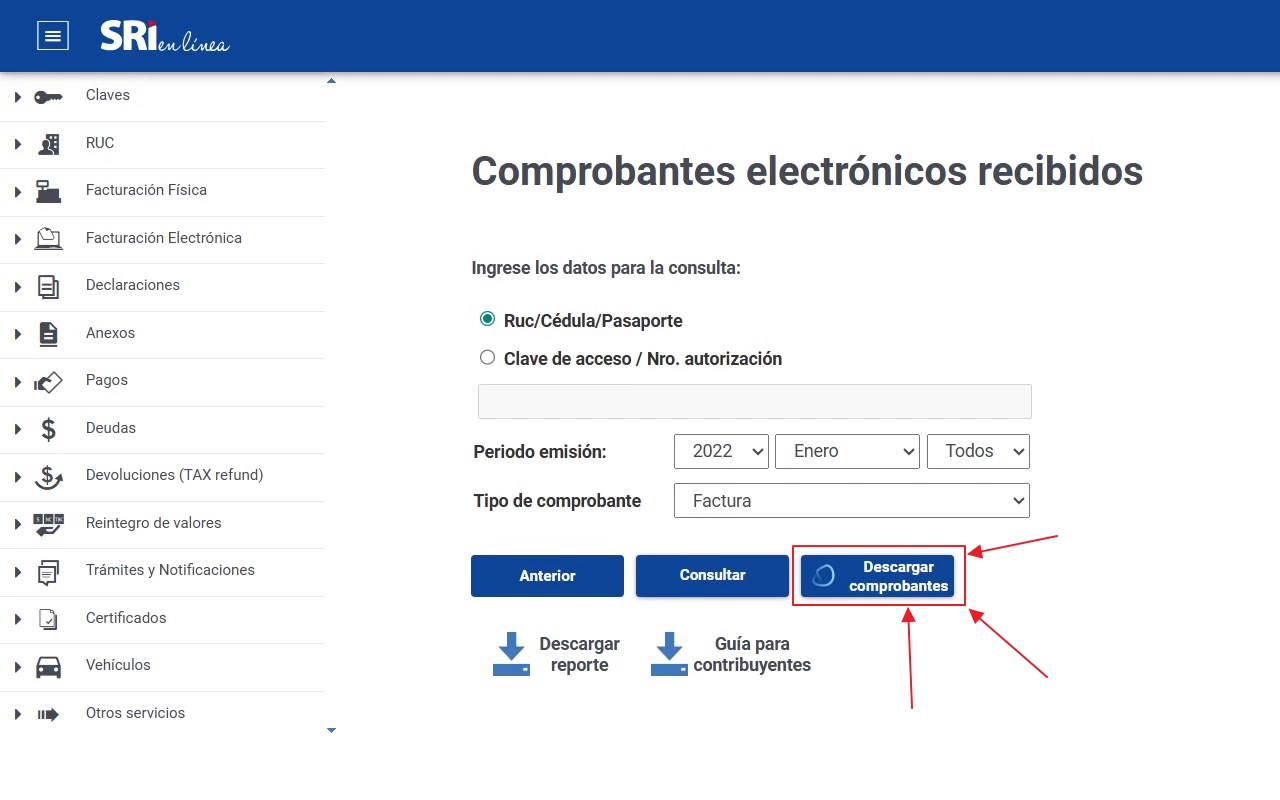Click the sidebar scroll up arrow

[x=332, y=81]
